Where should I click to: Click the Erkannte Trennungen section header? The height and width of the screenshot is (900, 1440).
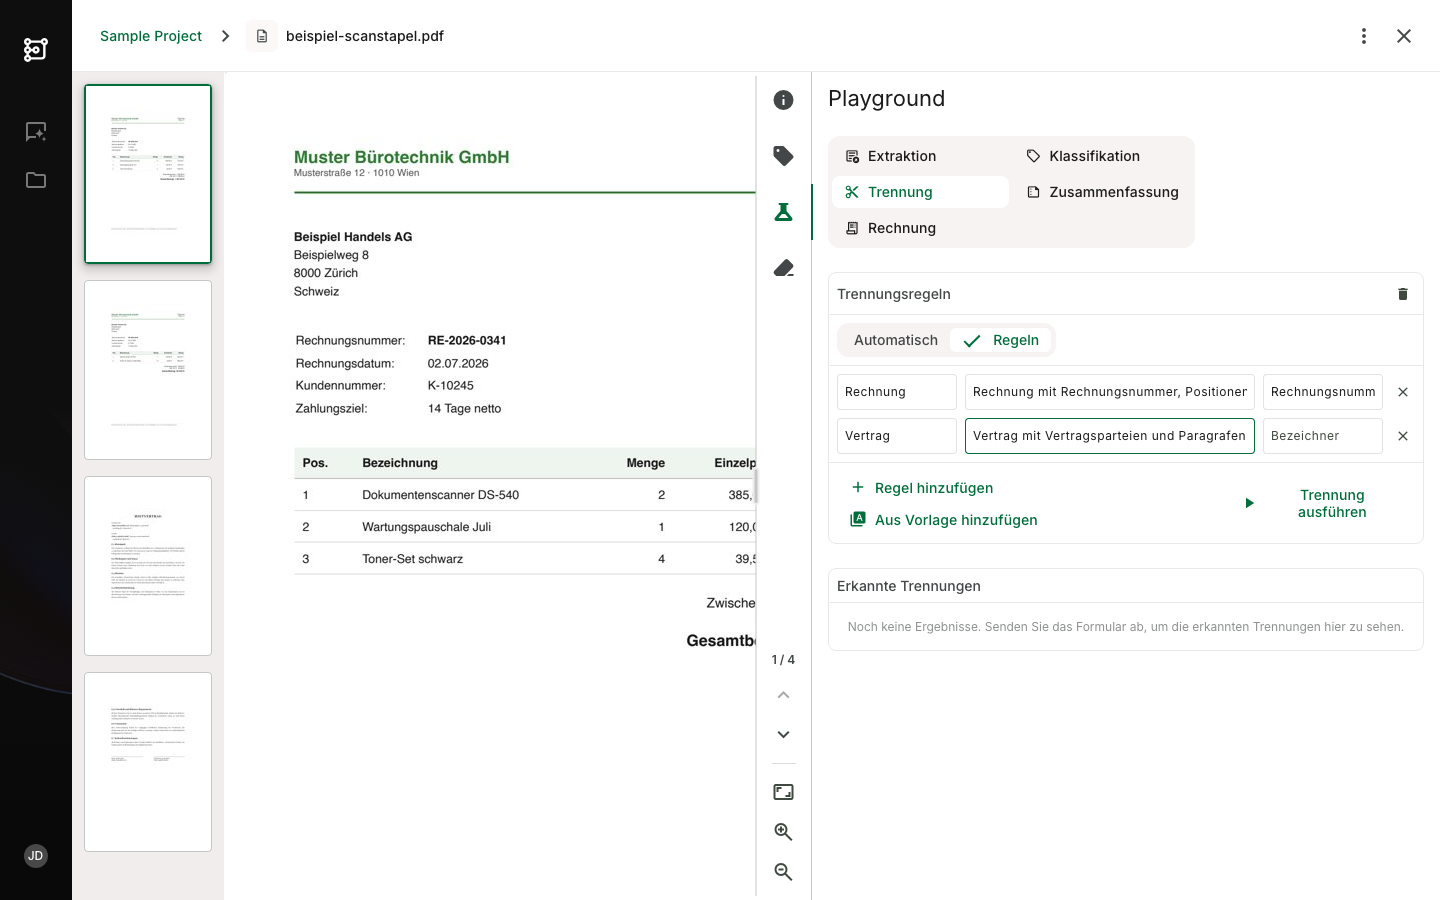(909, 586)
